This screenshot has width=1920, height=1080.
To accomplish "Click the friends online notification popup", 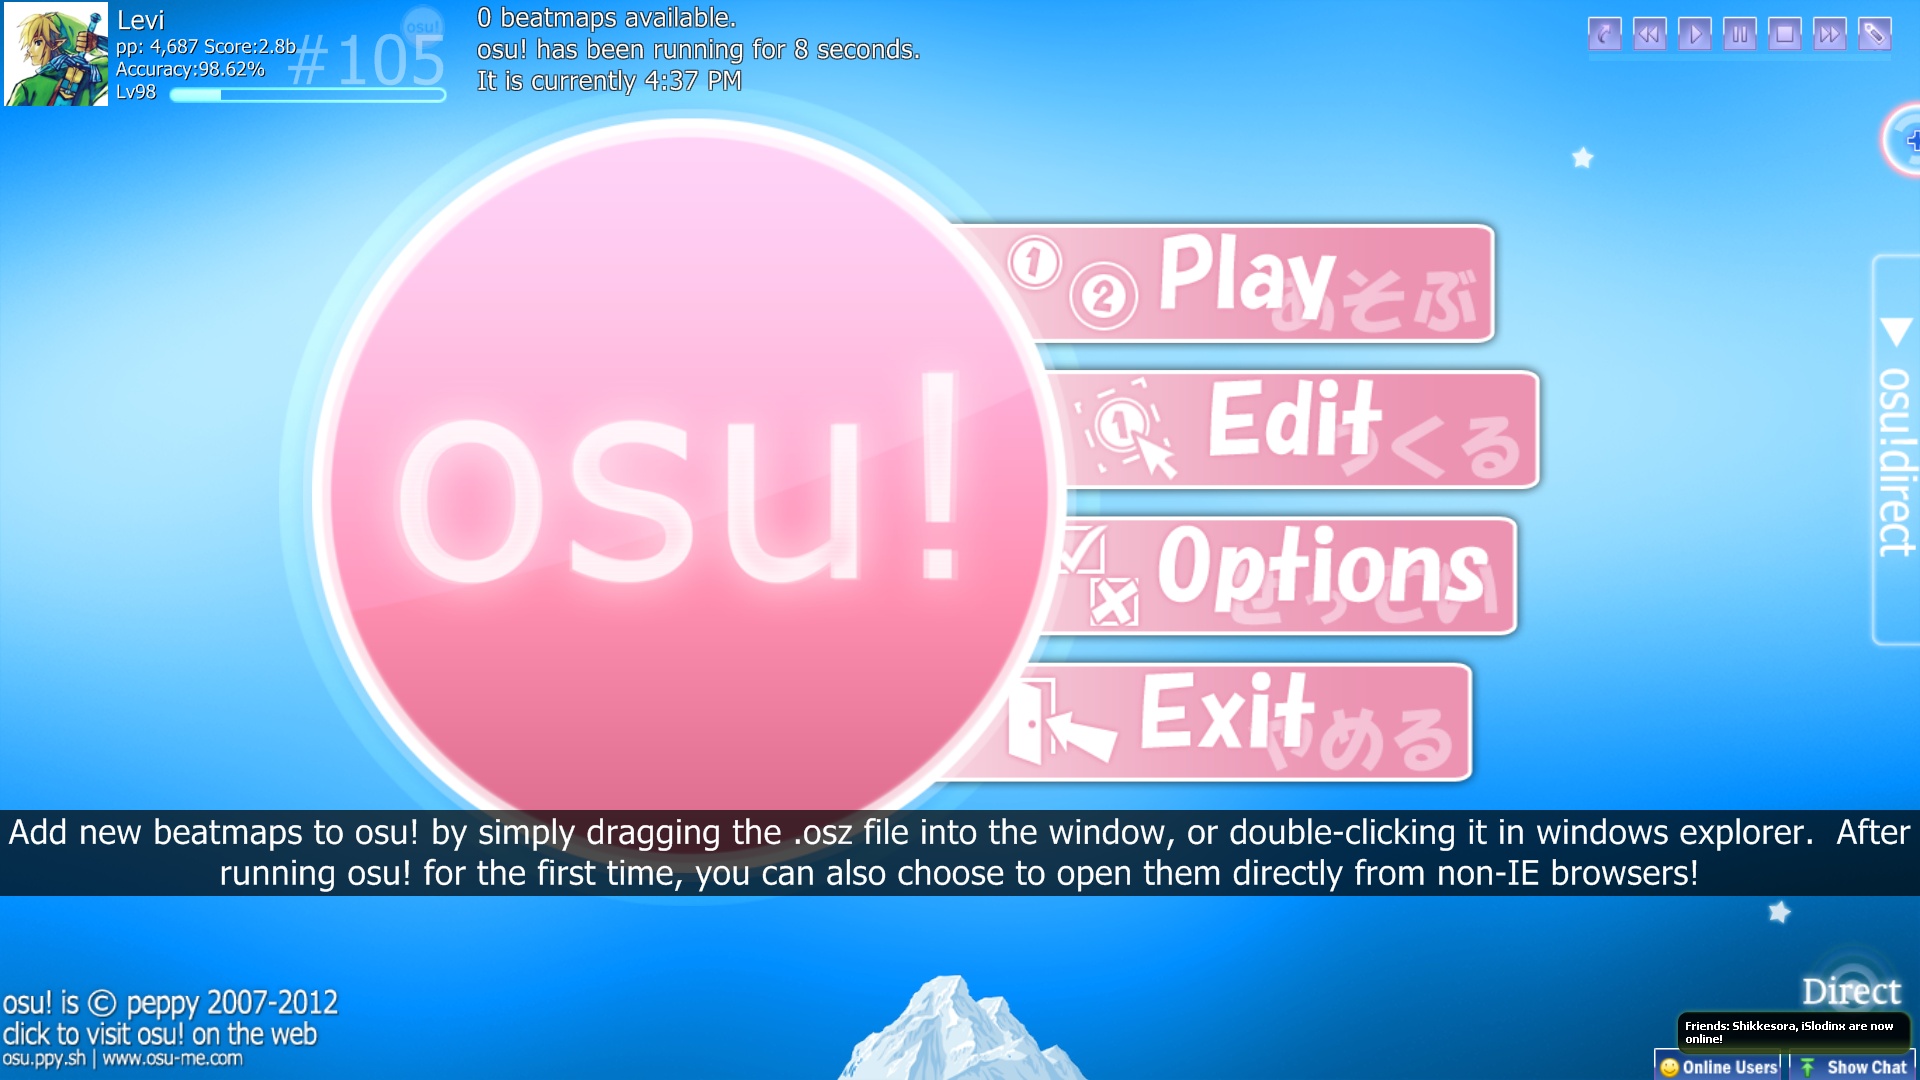I will tap(1793, 1032).
